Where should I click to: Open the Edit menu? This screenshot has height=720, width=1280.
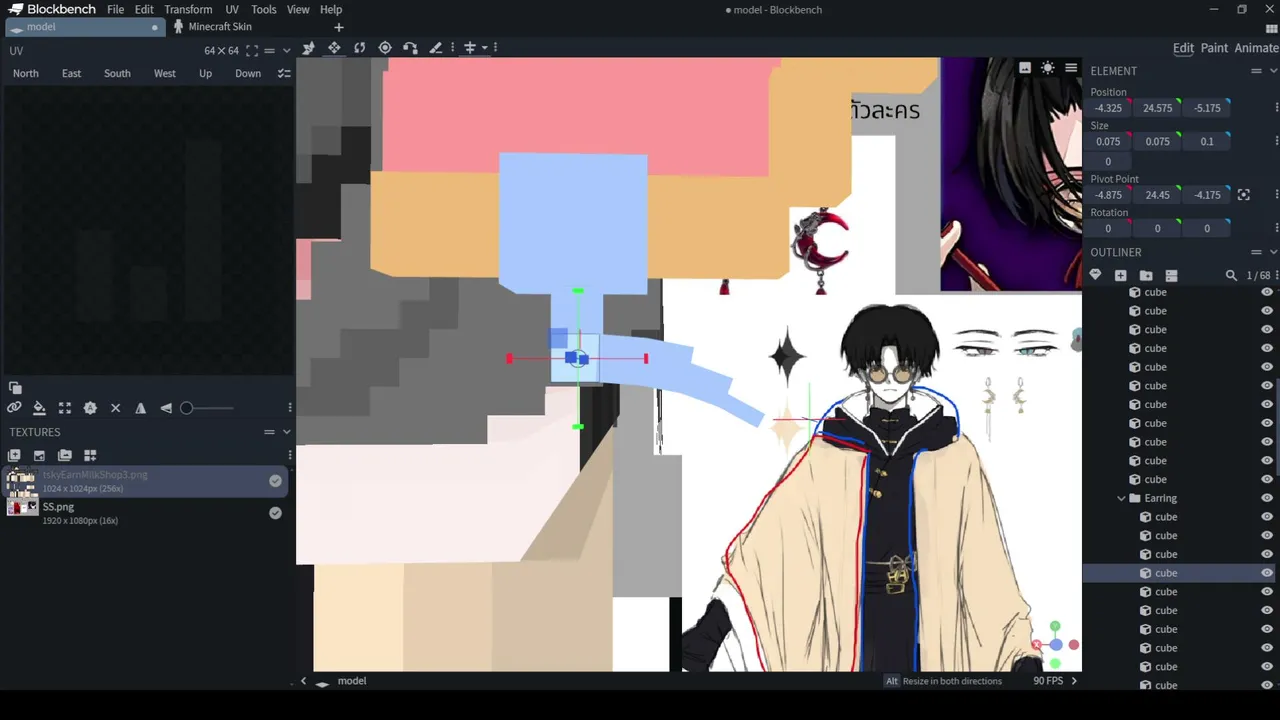point(144,10)
